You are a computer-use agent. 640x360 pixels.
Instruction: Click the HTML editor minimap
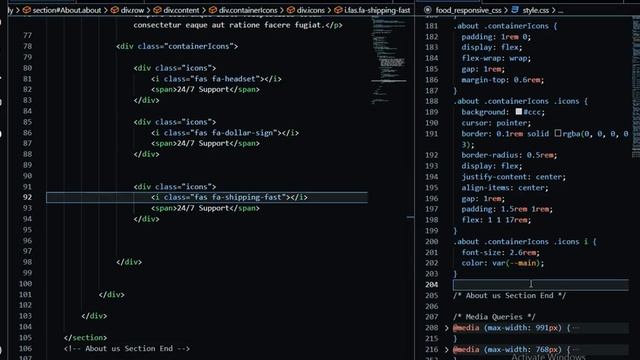coord(389,61)
